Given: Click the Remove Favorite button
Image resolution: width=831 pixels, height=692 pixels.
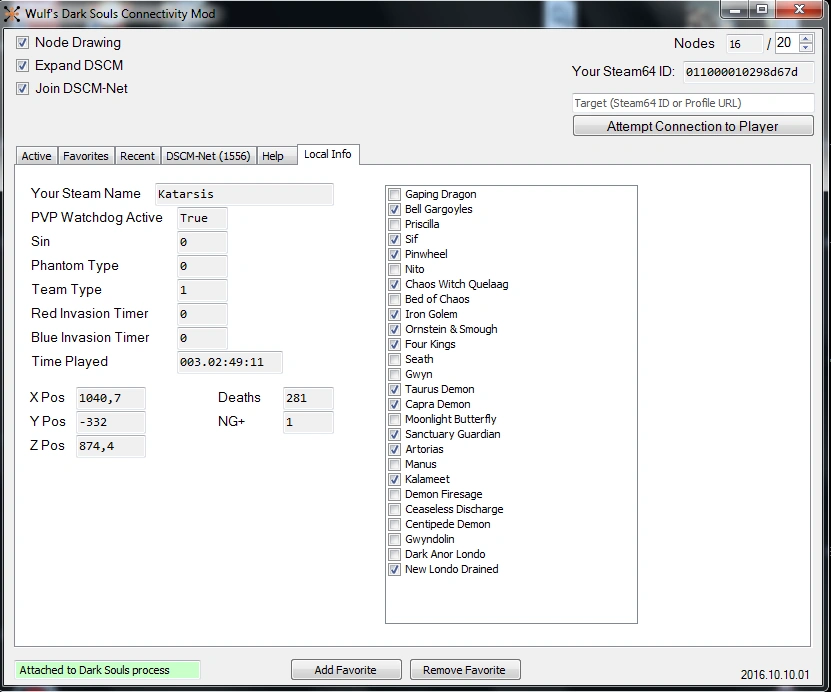Looking at the screenshot, I should [464, 670].
